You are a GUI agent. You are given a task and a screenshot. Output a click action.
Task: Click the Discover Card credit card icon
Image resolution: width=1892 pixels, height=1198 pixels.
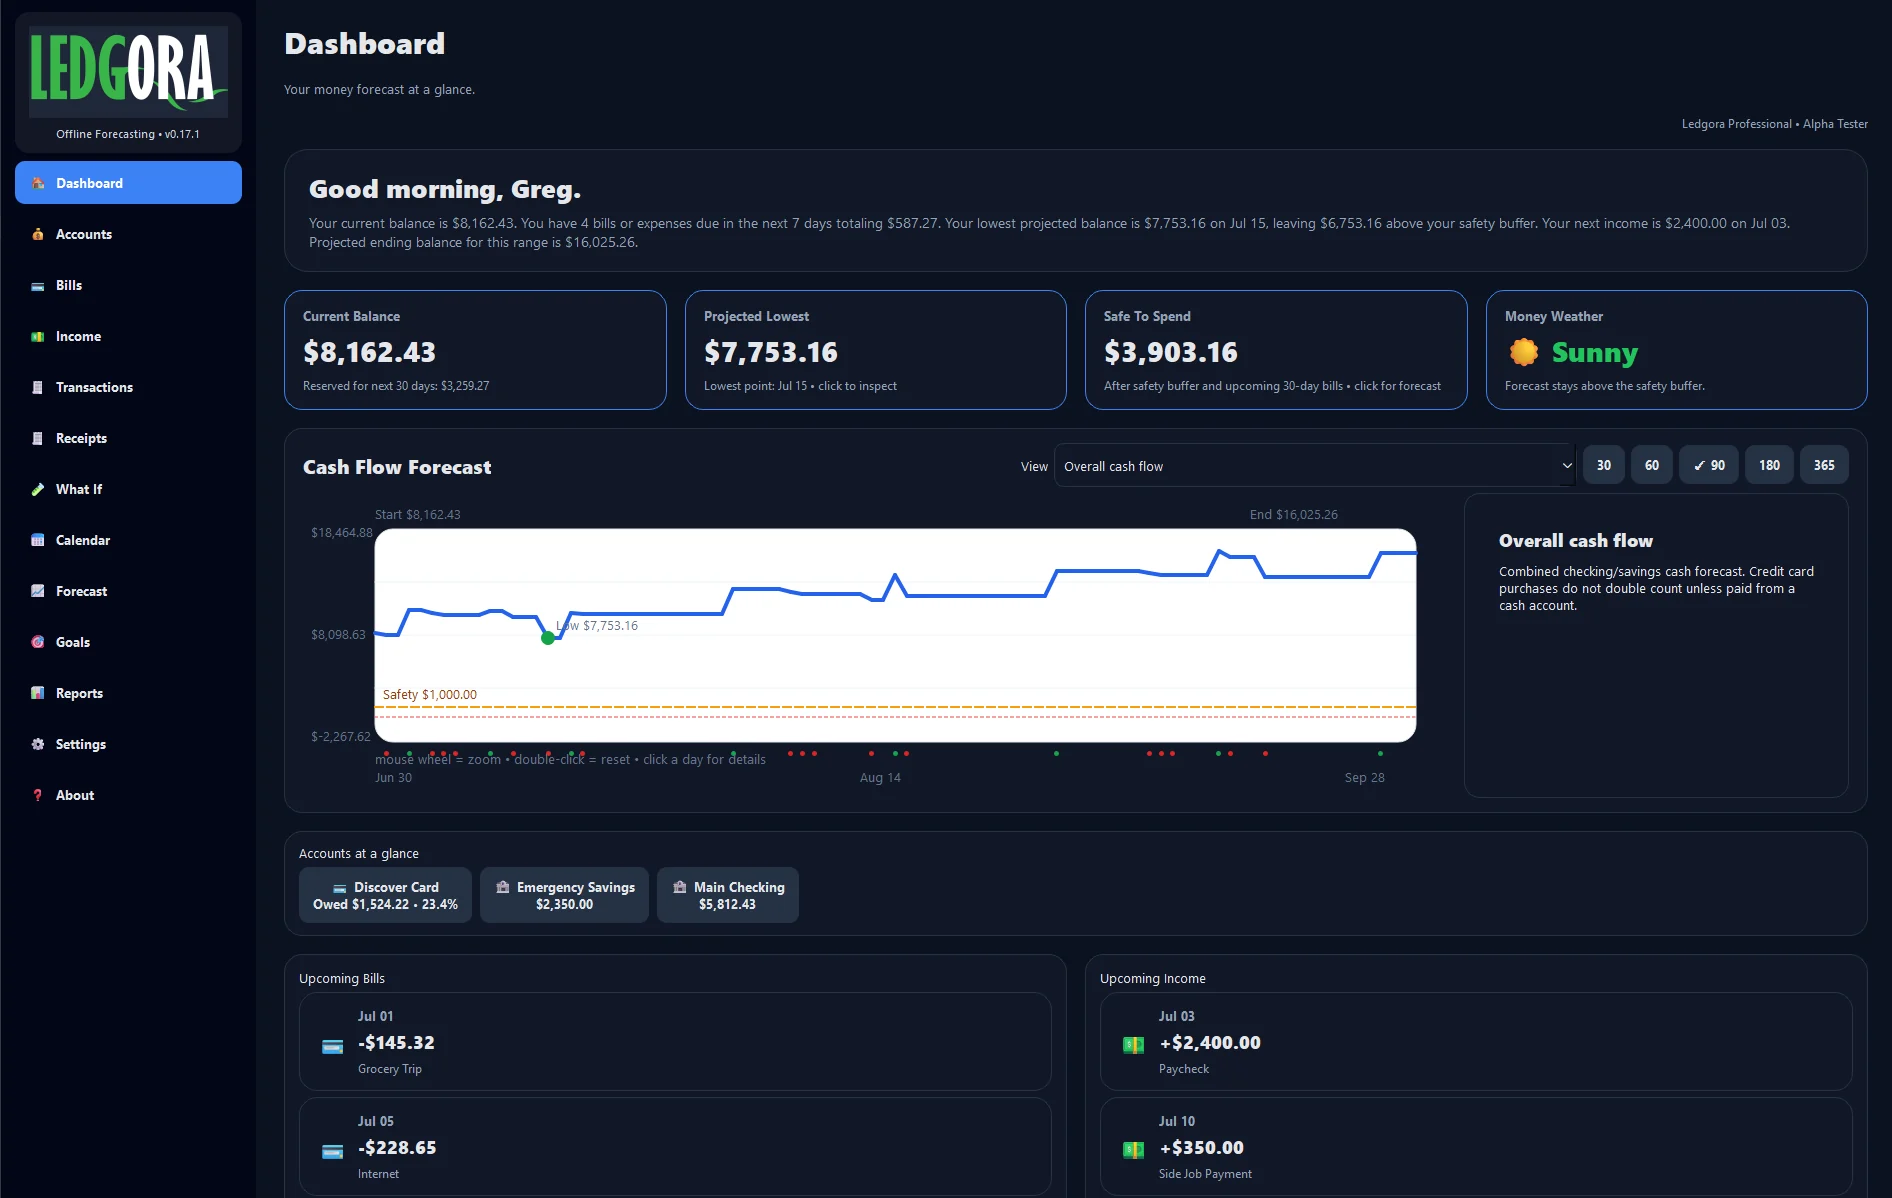340,888
